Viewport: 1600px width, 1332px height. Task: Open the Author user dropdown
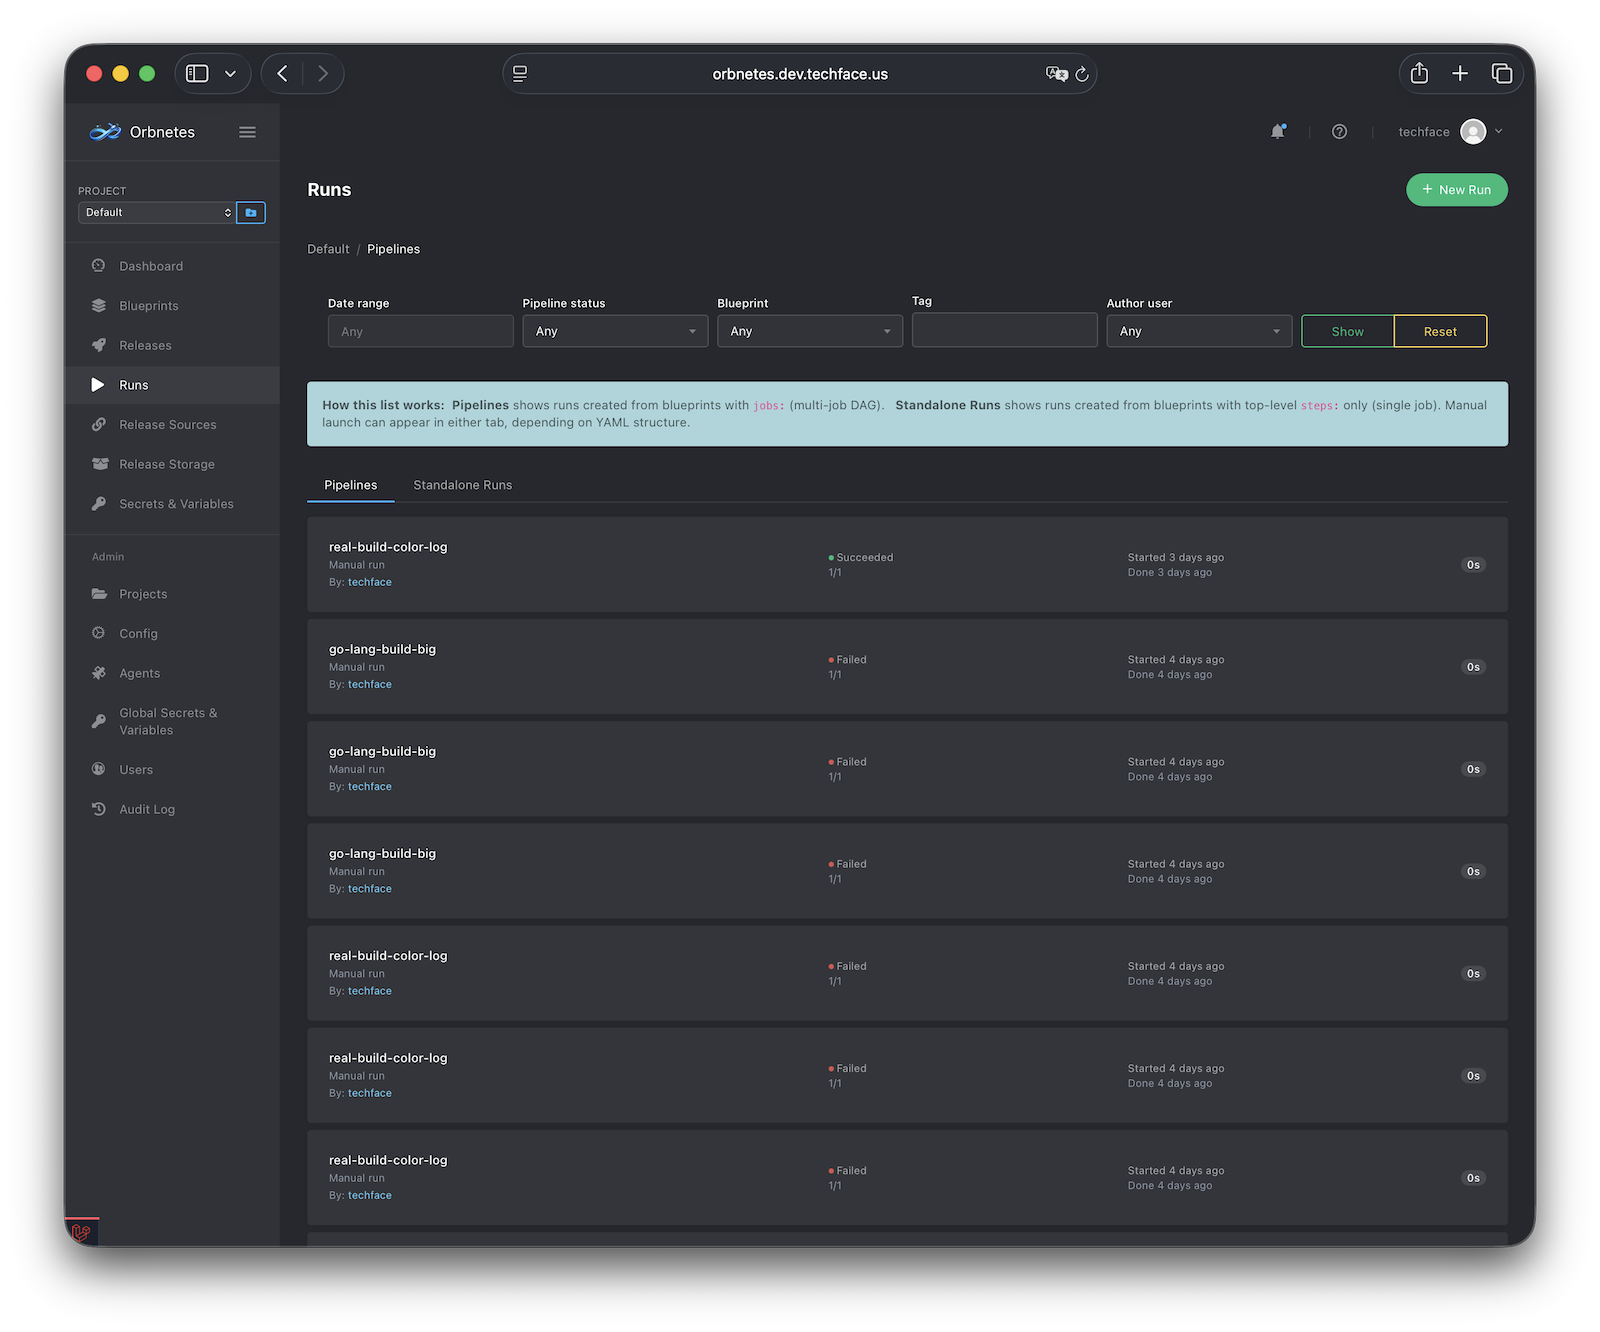[x=1199, y=331]
